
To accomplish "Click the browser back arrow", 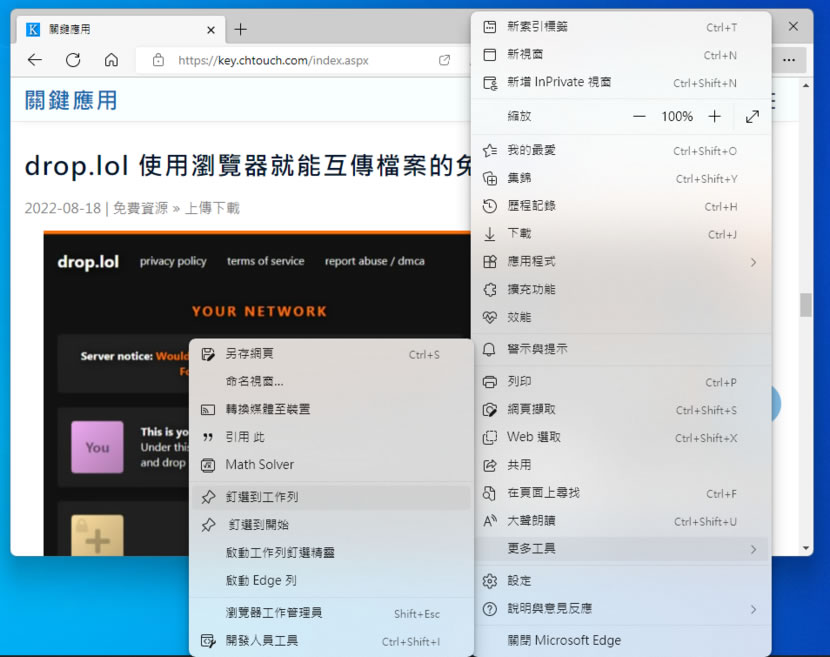I will [35, 60].
